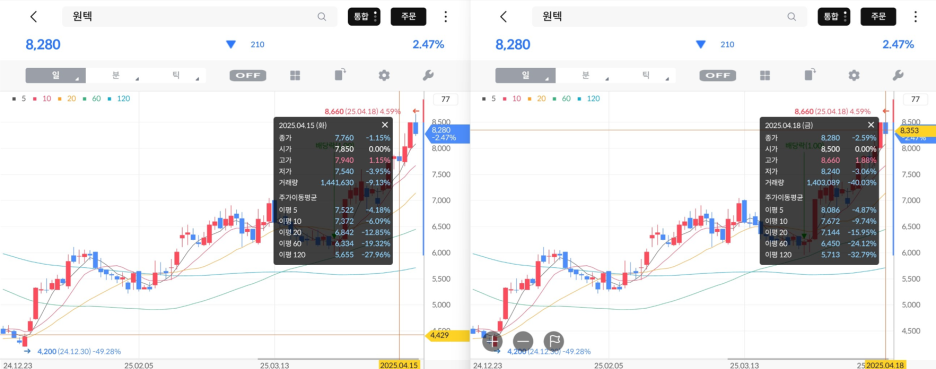
Task: Rotate screen icon in right chart toolbar
Action: (809, 75)
